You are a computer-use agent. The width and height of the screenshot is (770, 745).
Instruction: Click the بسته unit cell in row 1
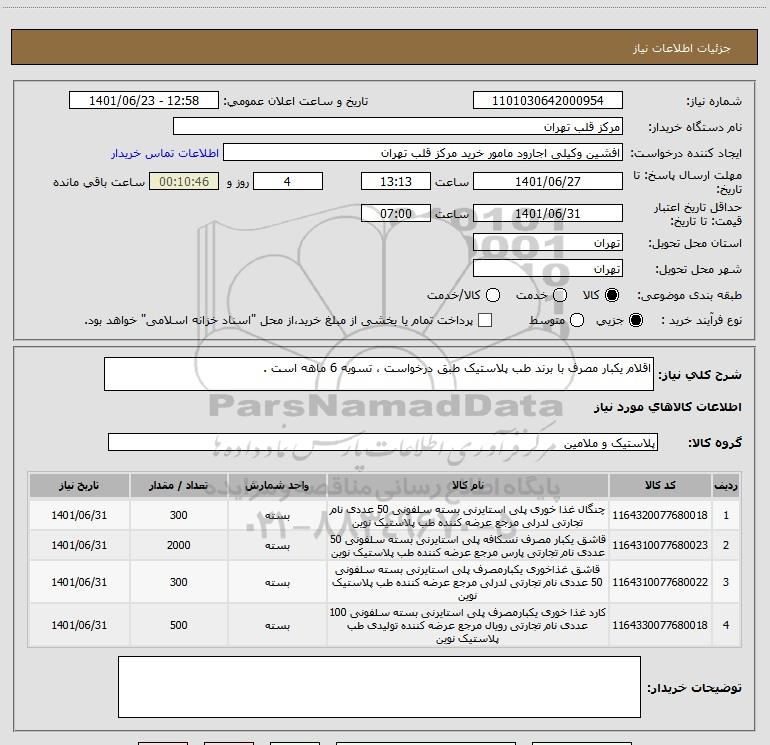pos(277,515)
